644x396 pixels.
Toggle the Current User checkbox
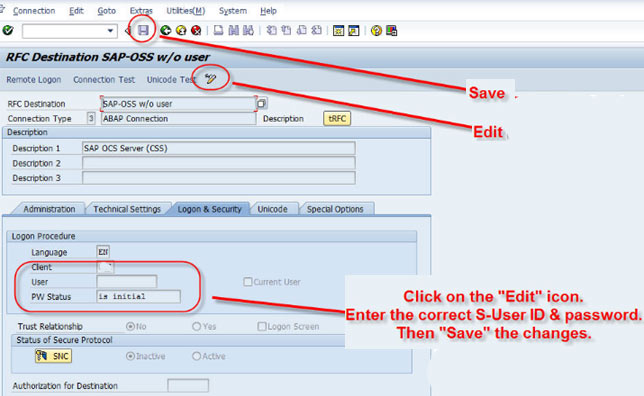(x=248, y=282)
